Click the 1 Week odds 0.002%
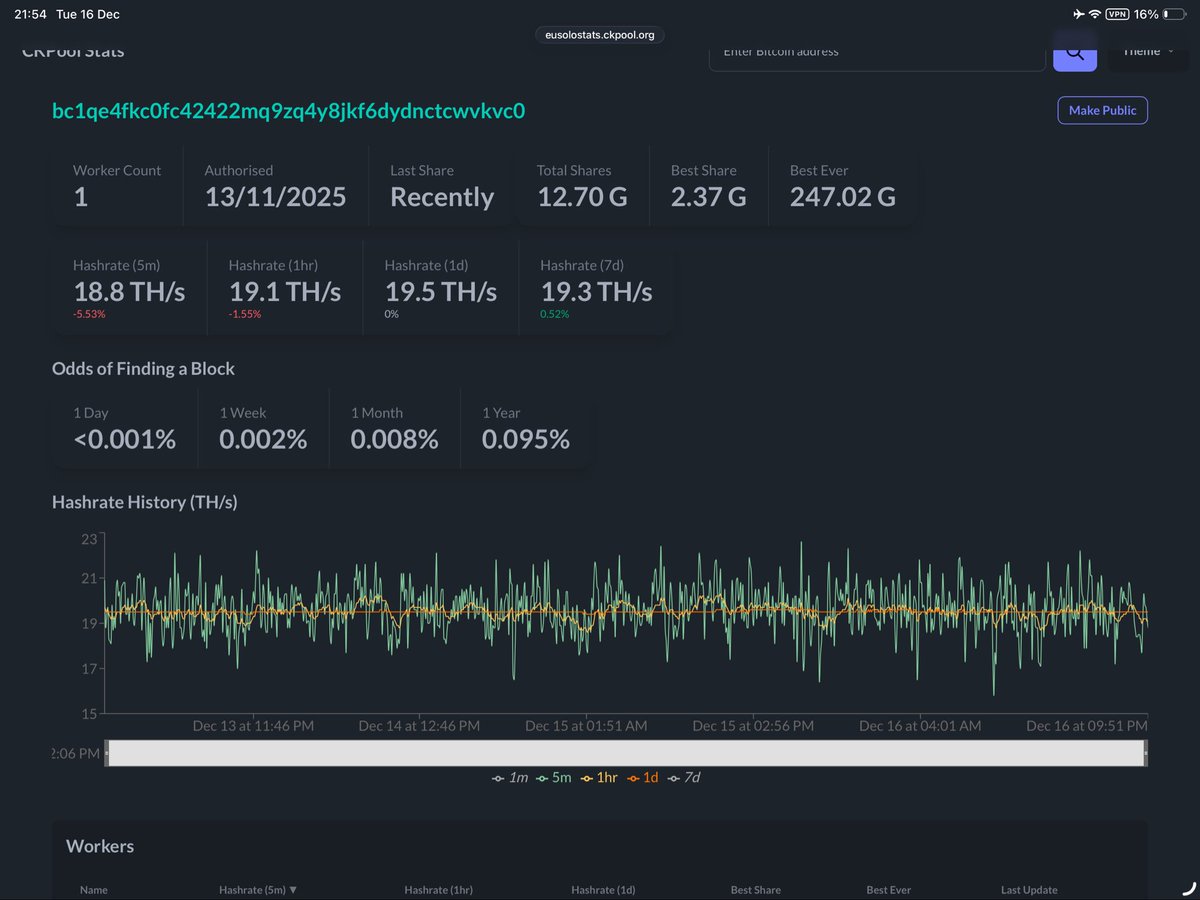The width and height of the screenshot is (1200, 900). pos(263,439)
